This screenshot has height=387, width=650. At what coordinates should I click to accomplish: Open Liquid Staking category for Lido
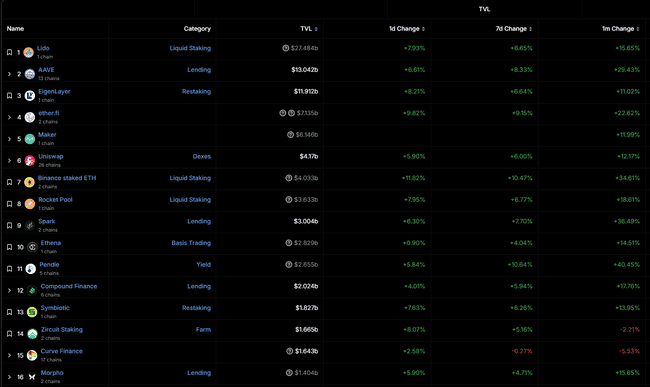[190, 48]
